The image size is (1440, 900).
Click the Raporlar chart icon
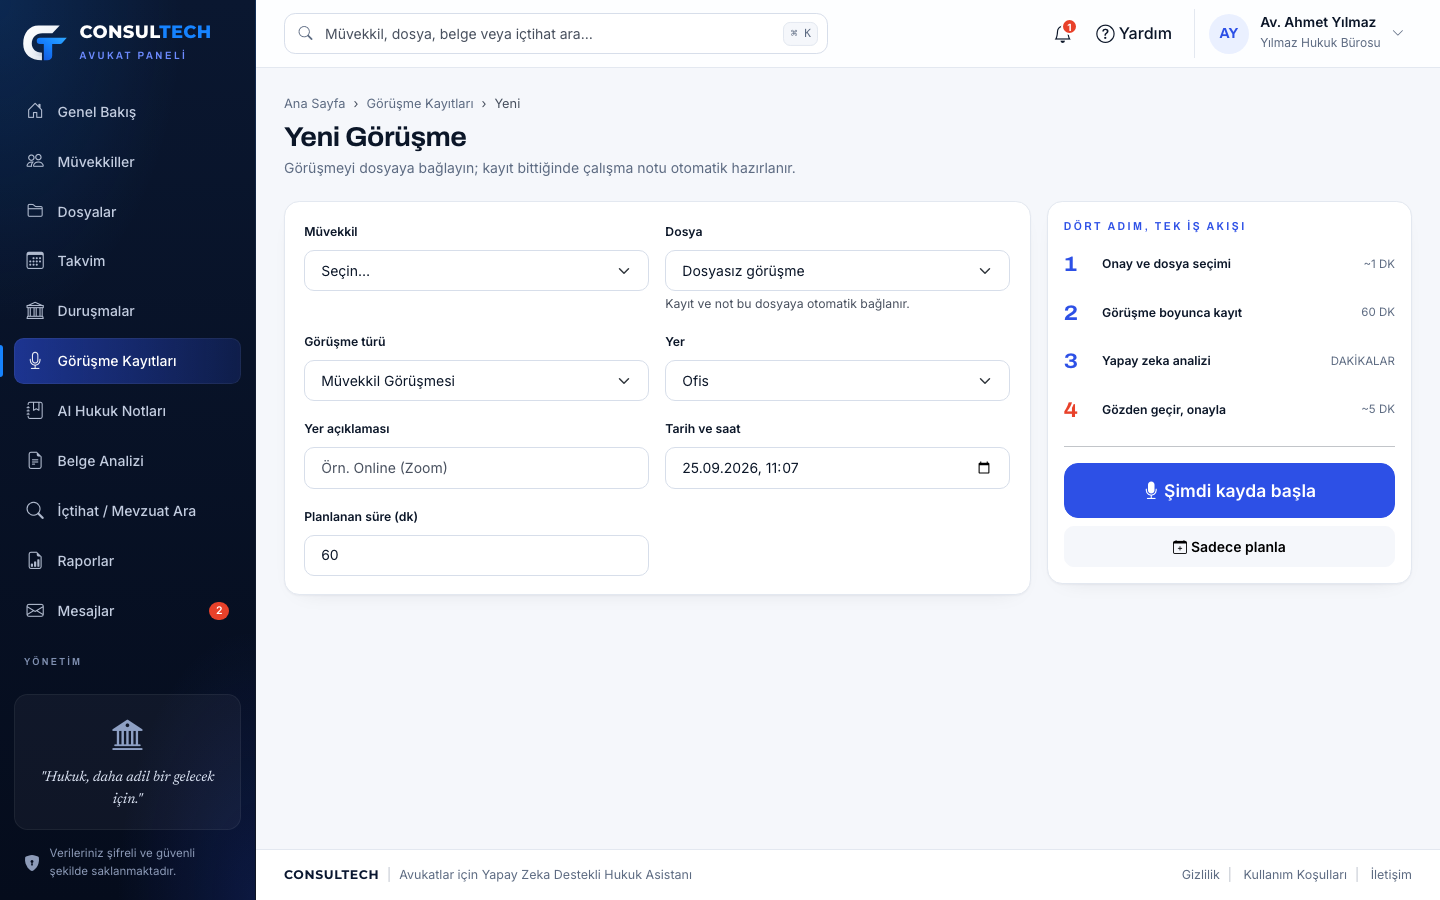pos(35,561)
